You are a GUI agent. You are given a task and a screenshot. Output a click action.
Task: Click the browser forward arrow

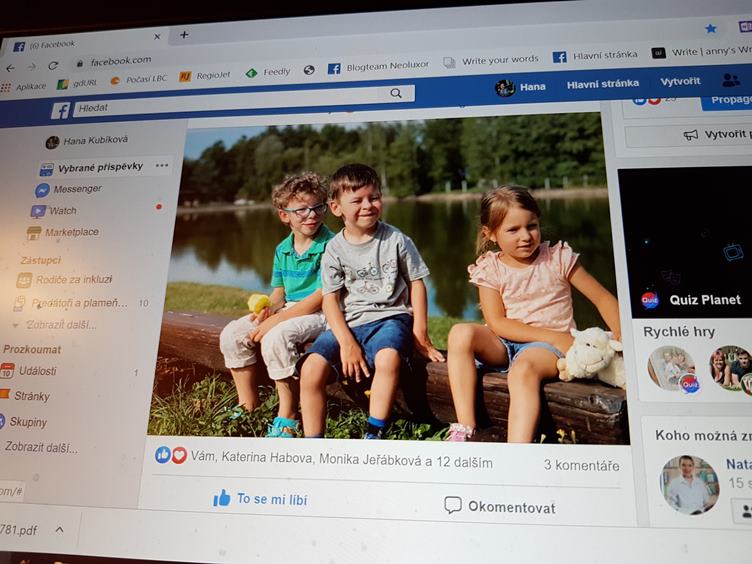[32, 67]
